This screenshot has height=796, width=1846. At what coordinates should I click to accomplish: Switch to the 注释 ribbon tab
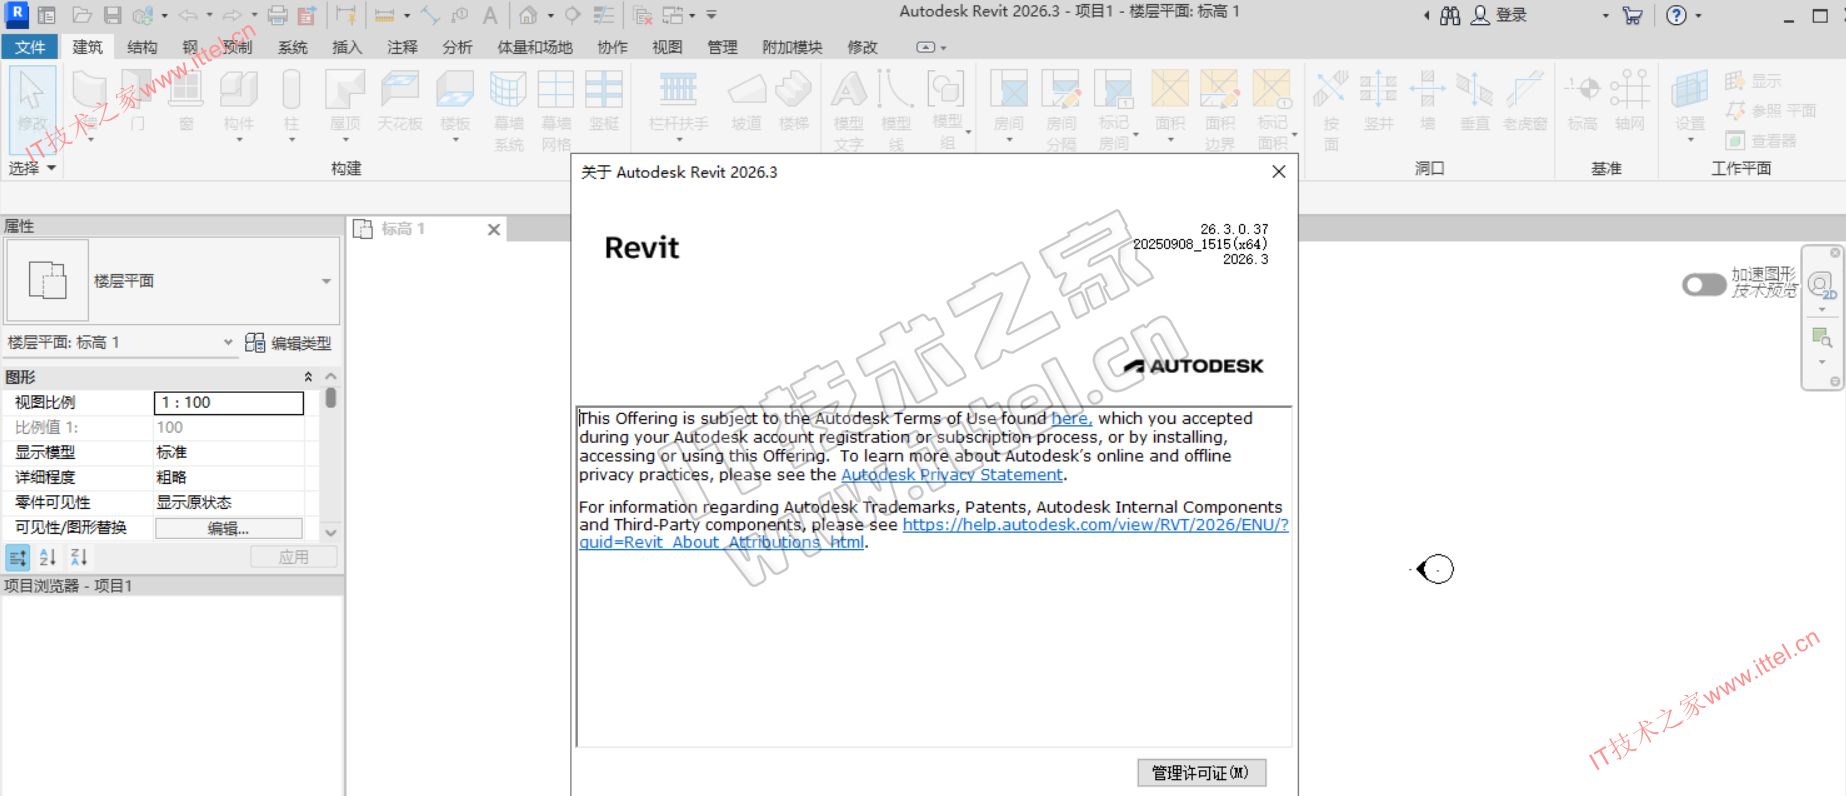tap(402, 47)
